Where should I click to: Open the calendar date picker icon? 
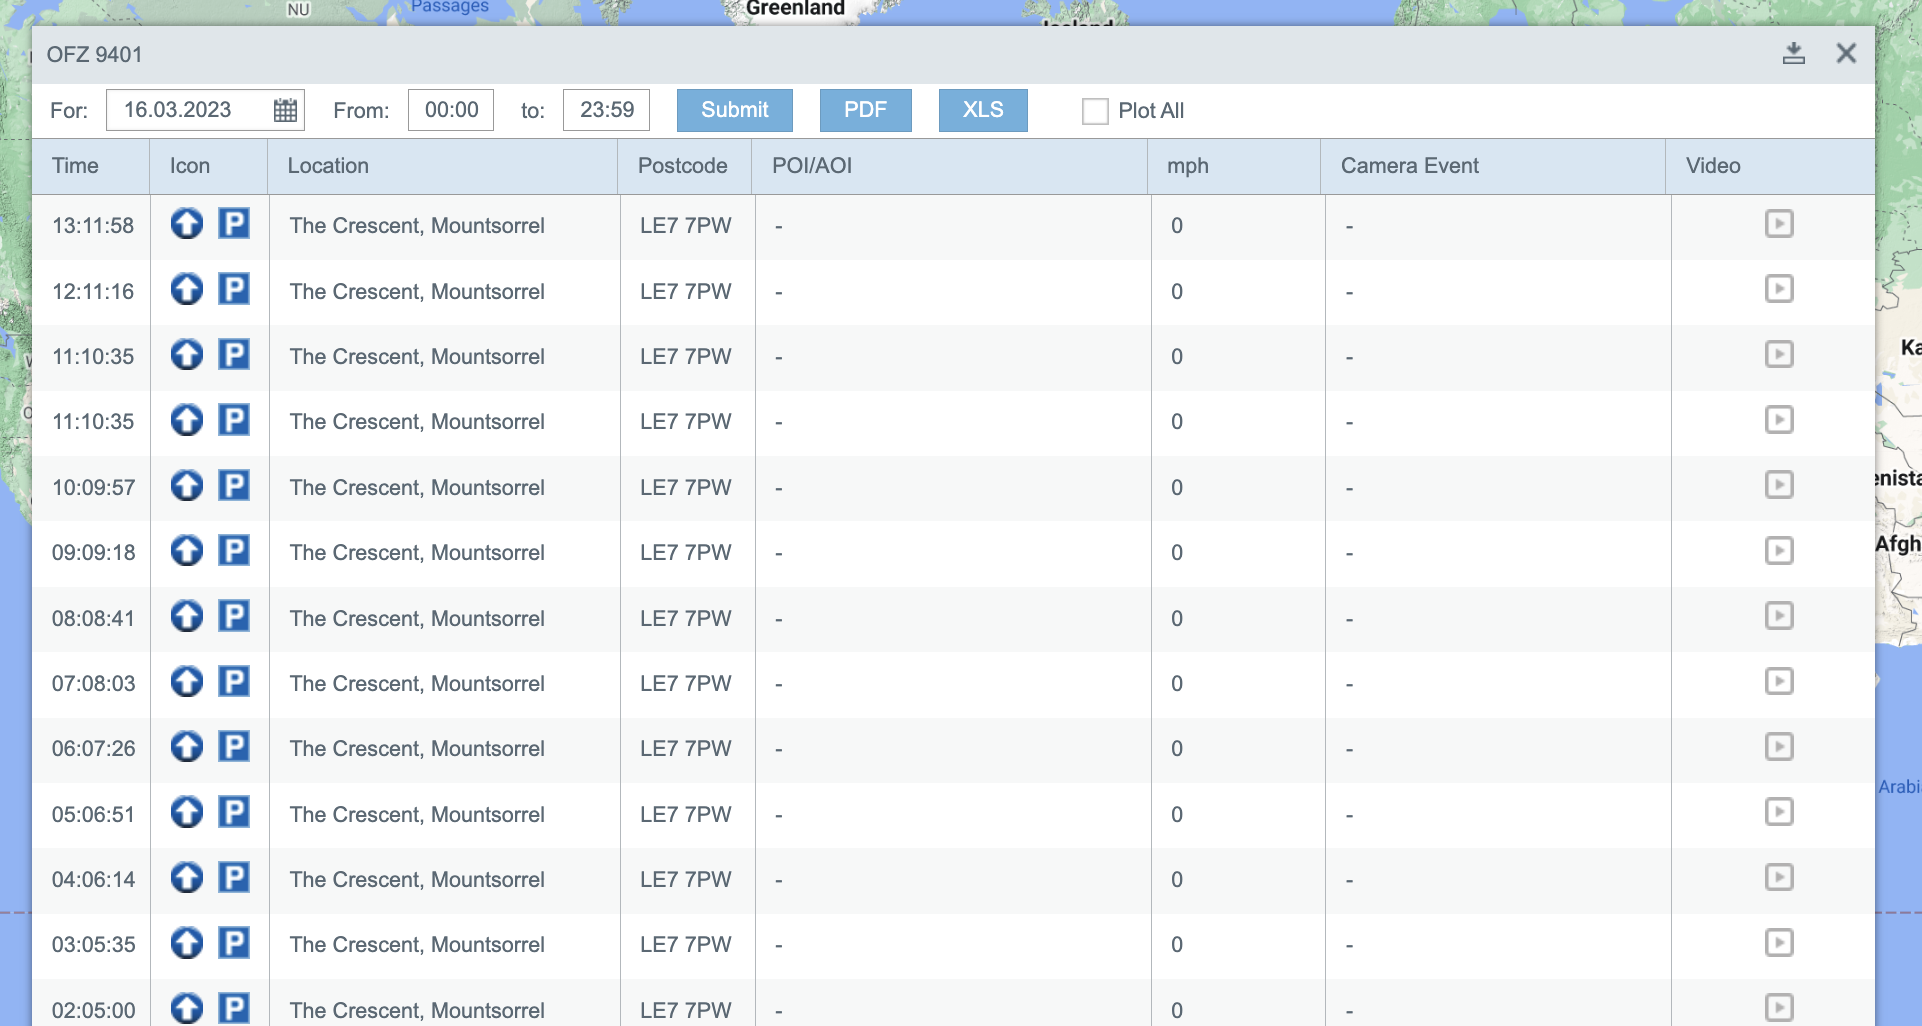pos(285,110)
